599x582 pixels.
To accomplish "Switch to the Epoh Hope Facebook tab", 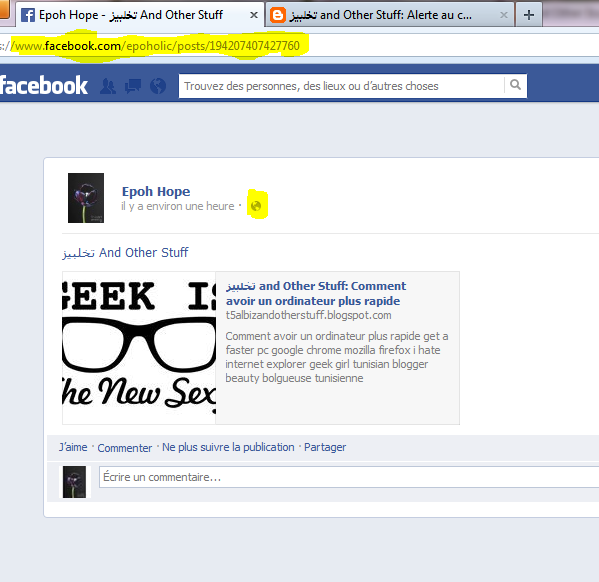I will pyautogui.click(x=139, y=15).
